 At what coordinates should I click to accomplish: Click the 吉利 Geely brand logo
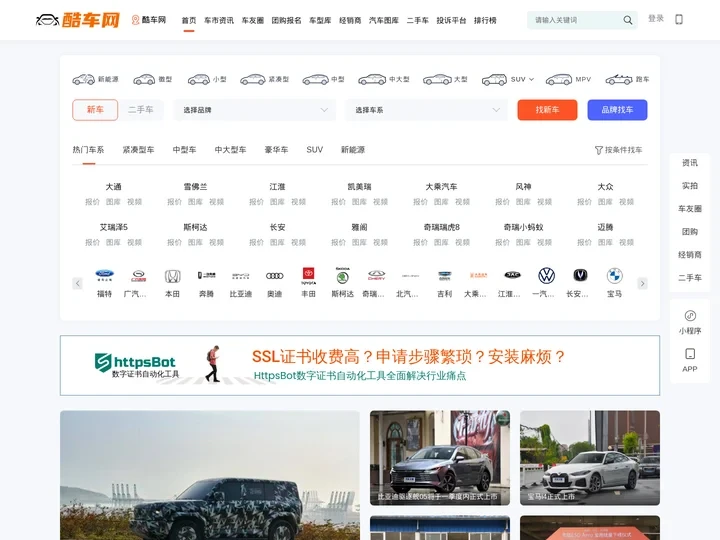[x=444, y=276]
